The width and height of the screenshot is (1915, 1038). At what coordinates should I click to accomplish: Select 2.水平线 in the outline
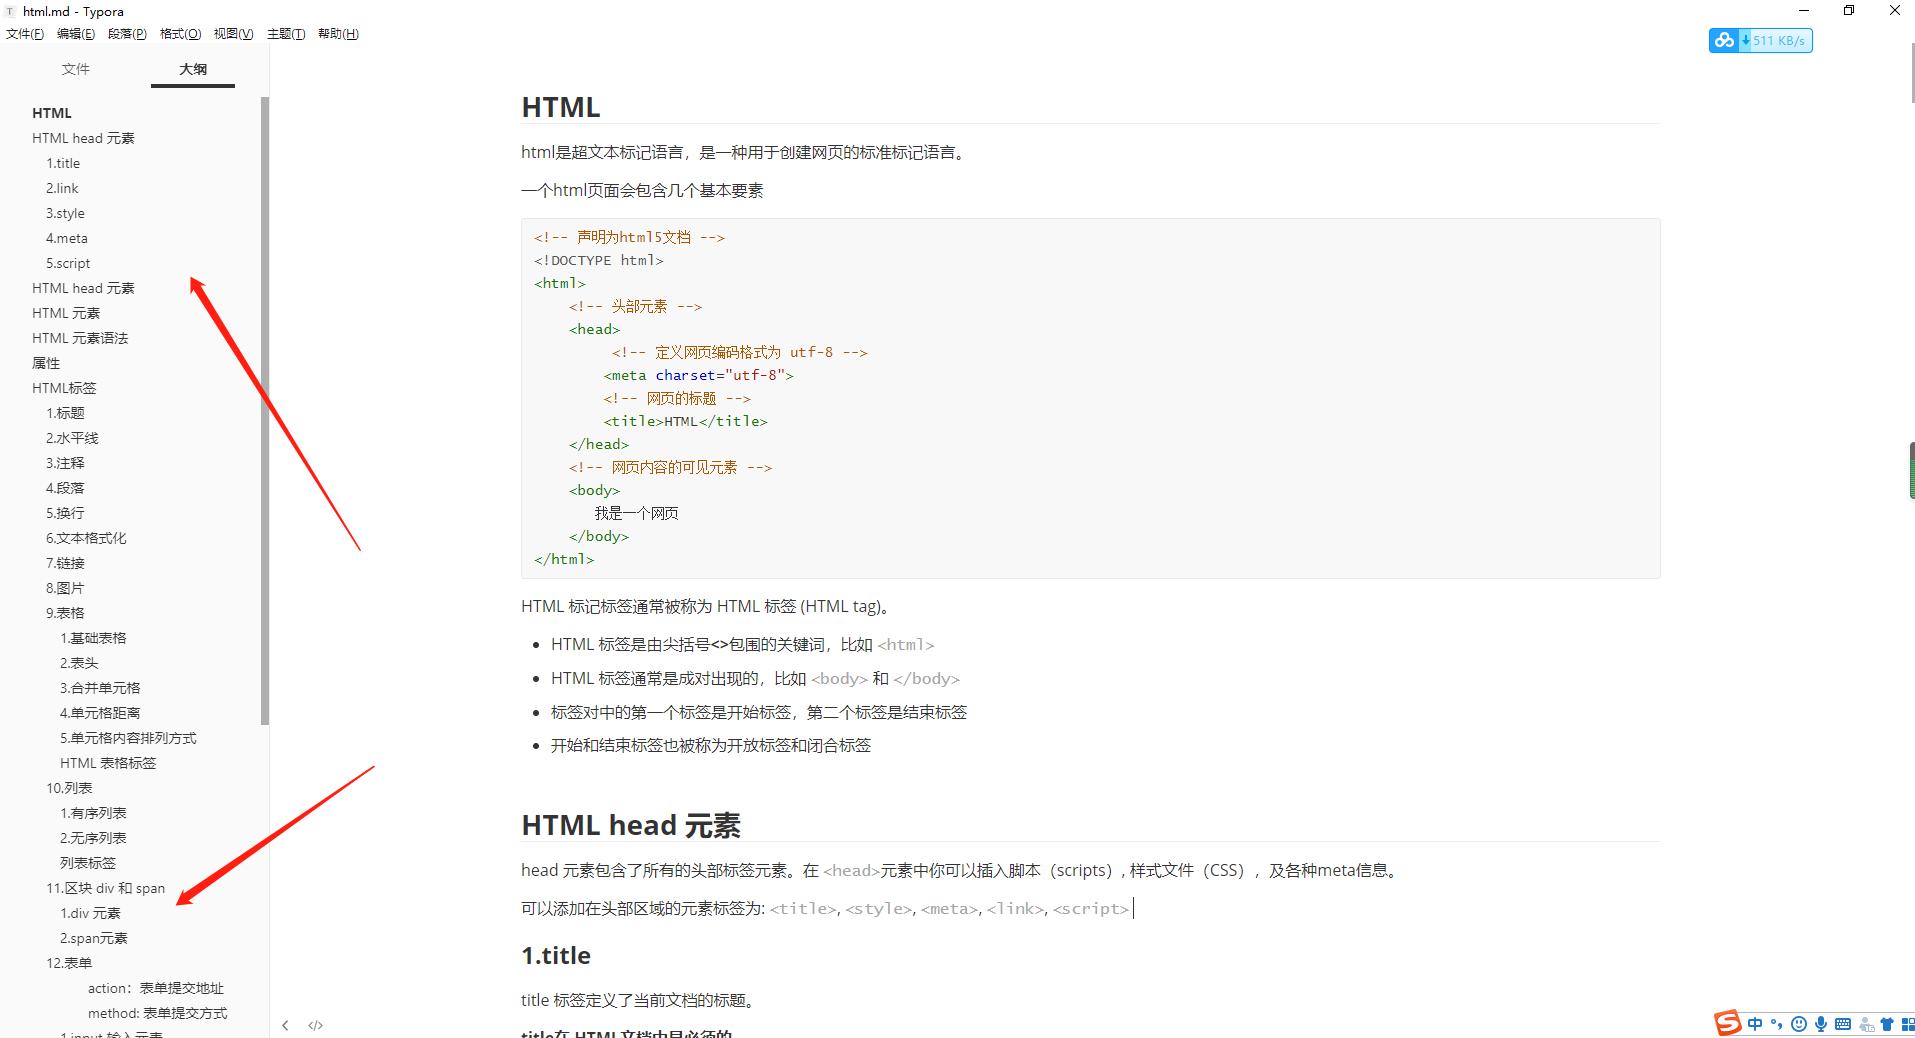click(72, 438)
